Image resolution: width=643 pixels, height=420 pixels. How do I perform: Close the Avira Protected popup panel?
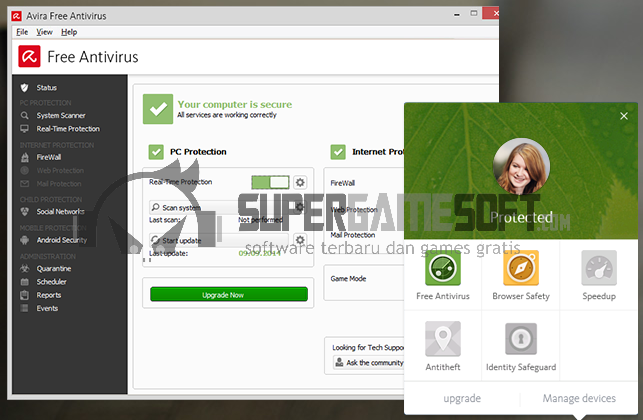click(624, 116)
